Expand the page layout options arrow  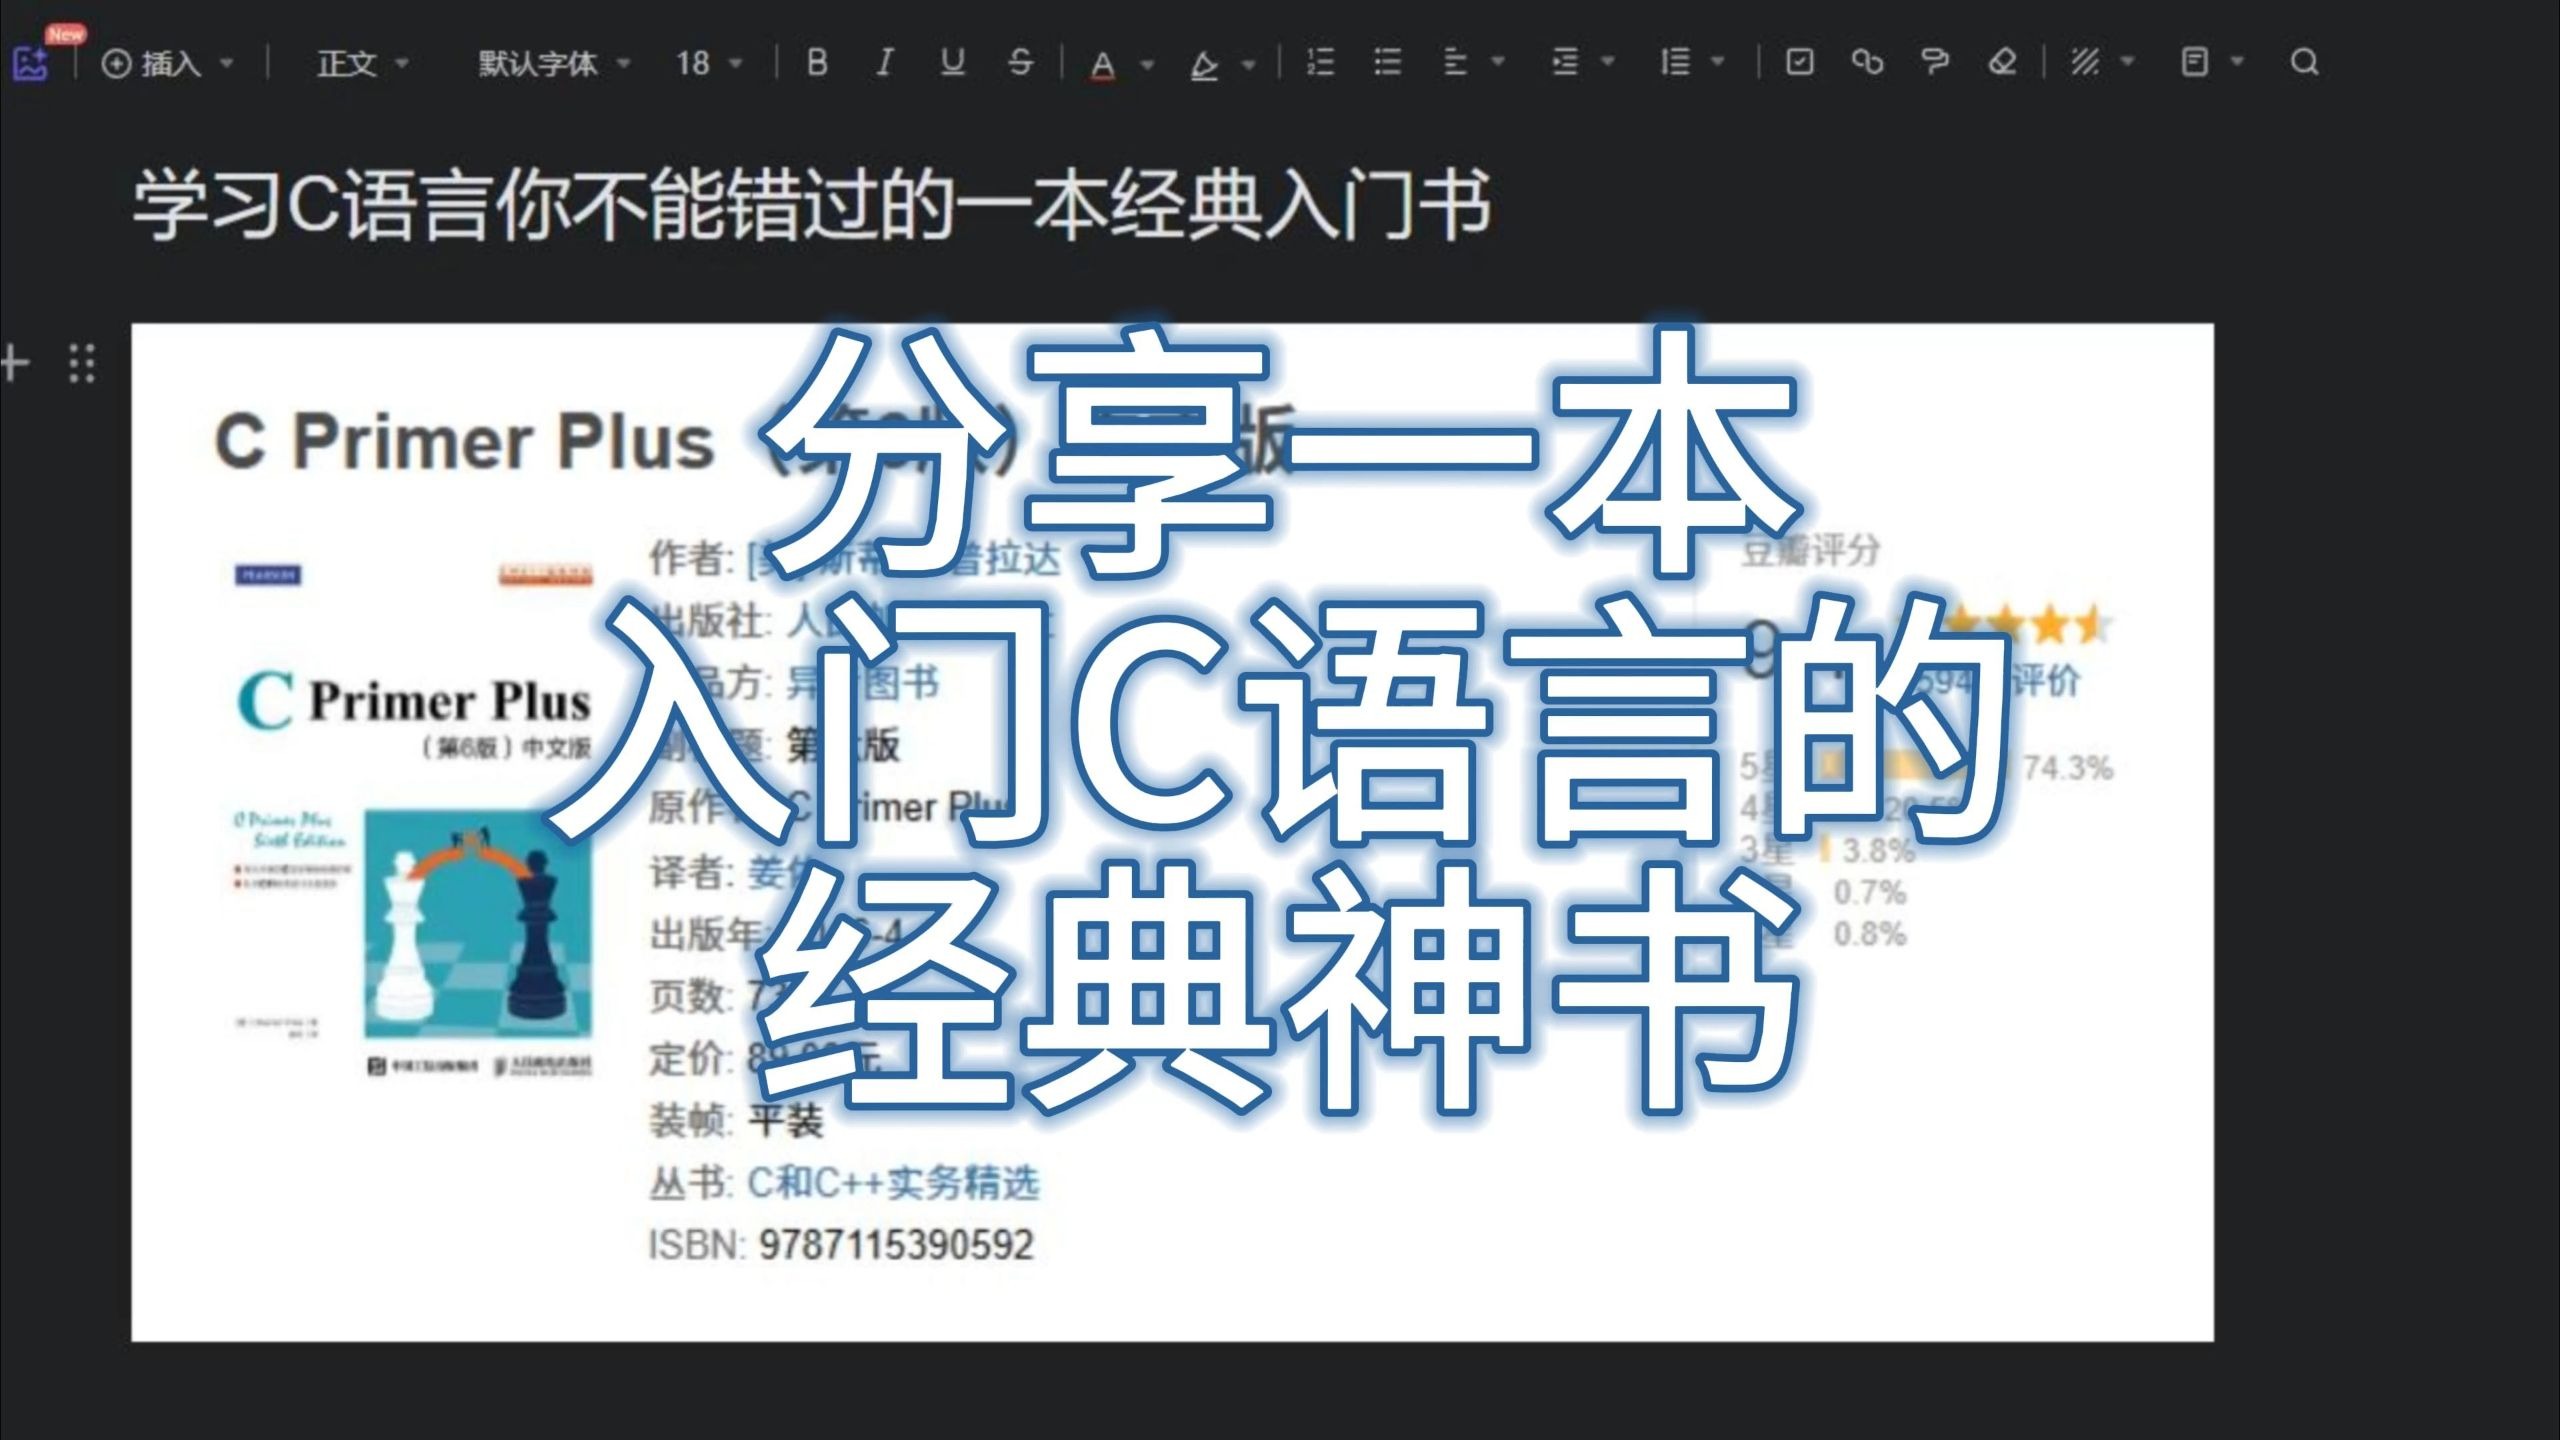tap(2238, 62)
